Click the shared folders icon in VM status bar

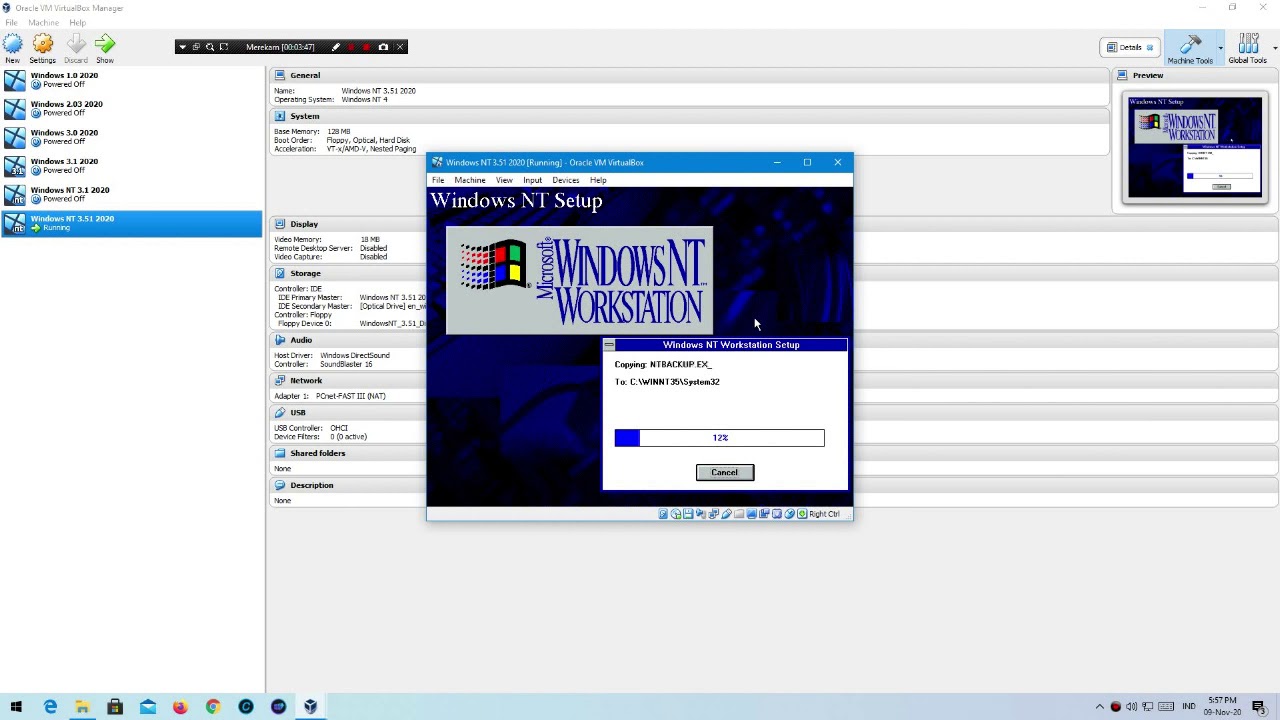pos(739,514)
